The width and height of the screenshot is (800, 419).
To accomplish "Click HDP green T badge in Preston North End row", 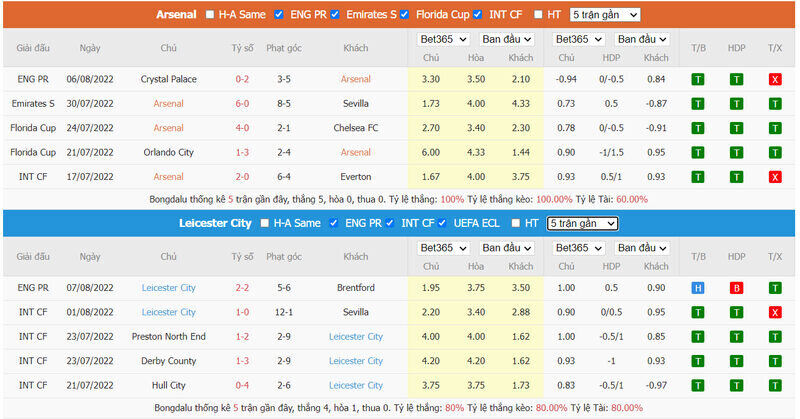I will [736, 337].
